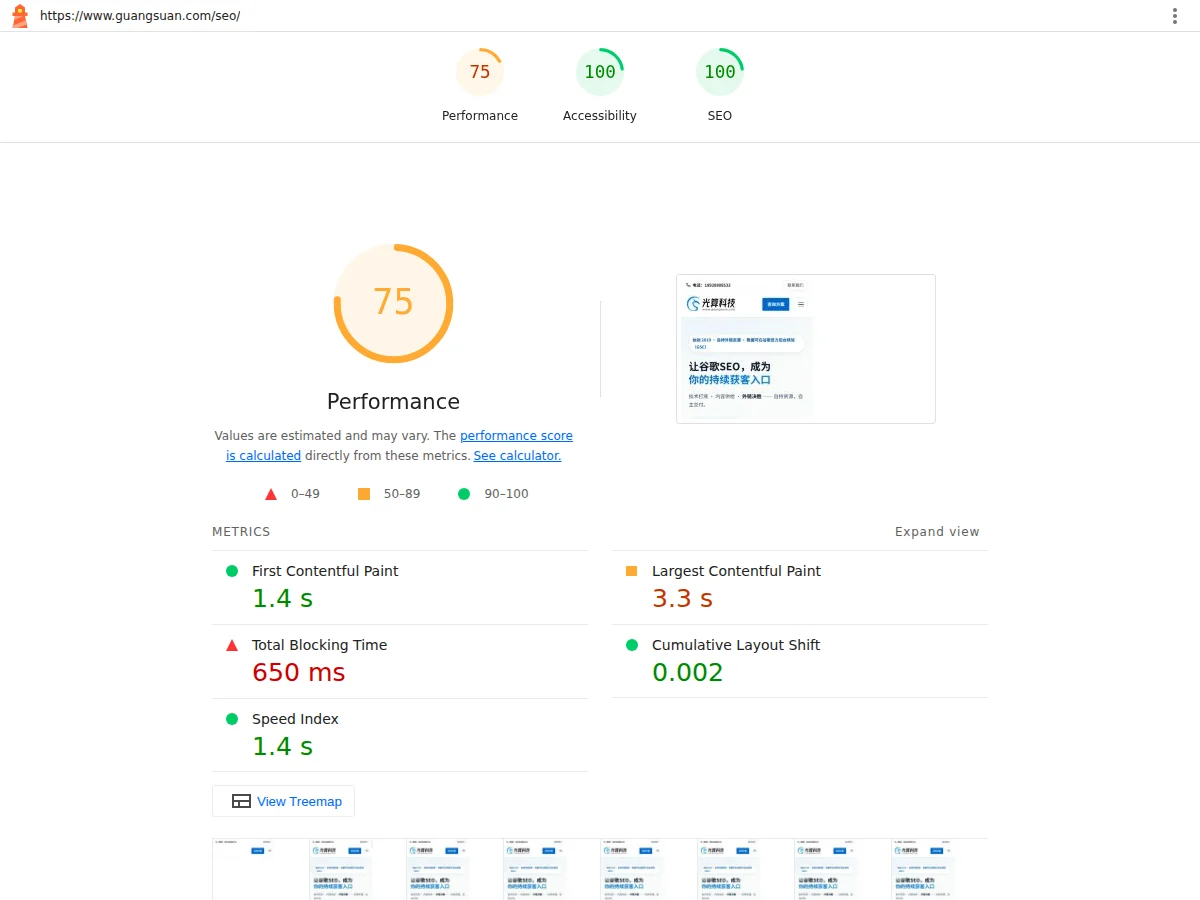
Task: Click the green circle beside First Contentful Paint
Action: point(232,571)
